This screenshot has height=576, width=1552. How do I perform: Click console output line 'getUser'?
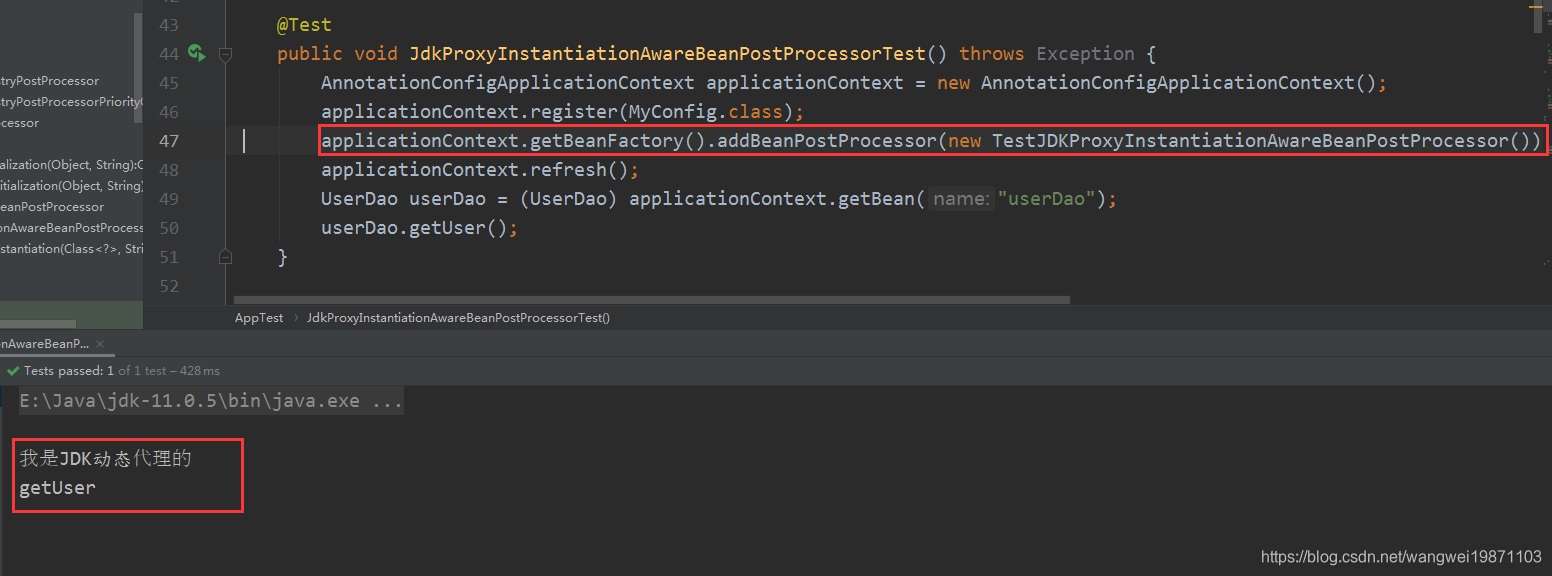point(58,488)
